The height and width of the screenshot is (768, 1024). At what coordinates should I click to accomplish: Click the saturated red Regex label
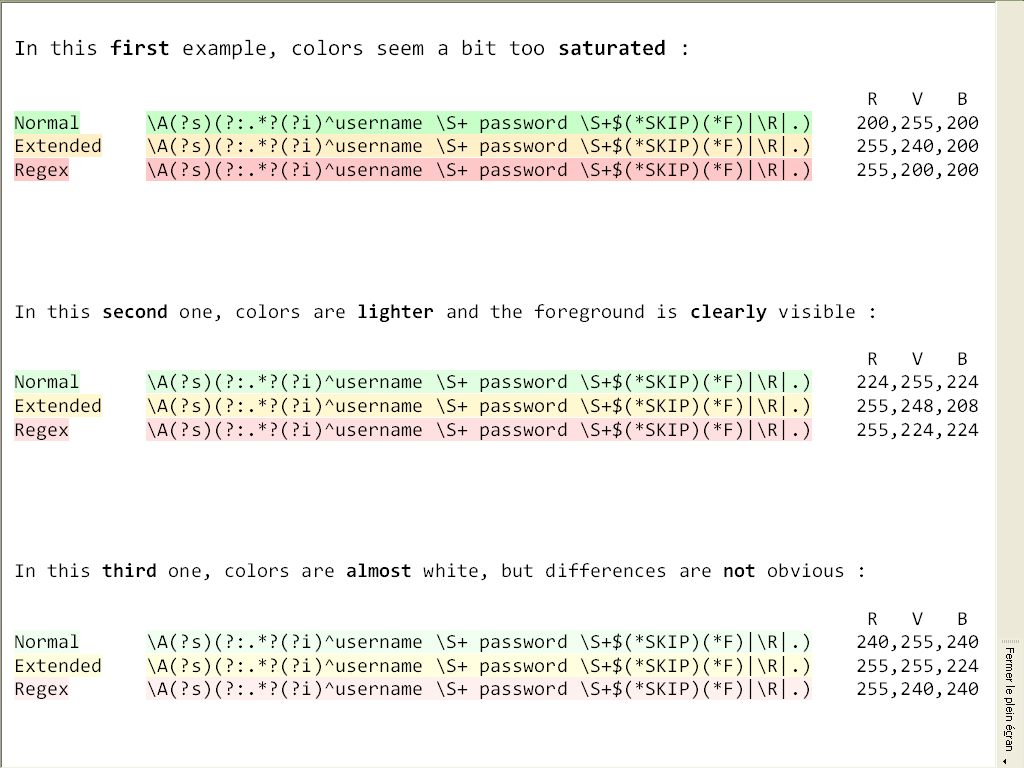[x=41, y=170]
